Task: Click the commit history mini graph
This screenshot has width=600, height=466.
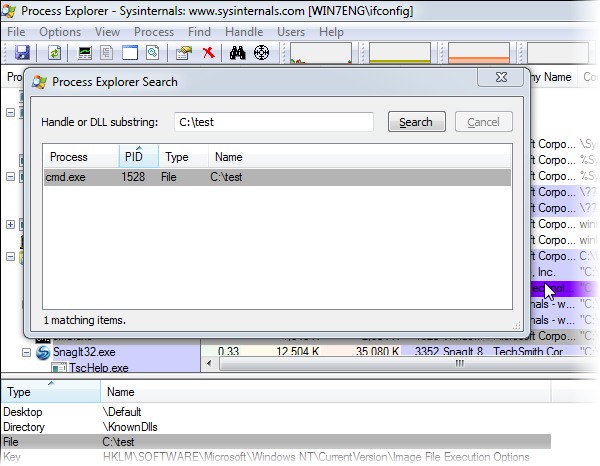Action: (x=400, y=53)
